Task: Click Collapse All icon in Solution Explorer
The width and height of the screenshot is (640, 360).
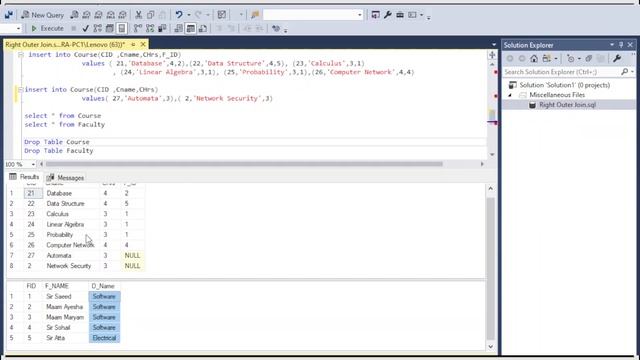Action: pos(589,59)
